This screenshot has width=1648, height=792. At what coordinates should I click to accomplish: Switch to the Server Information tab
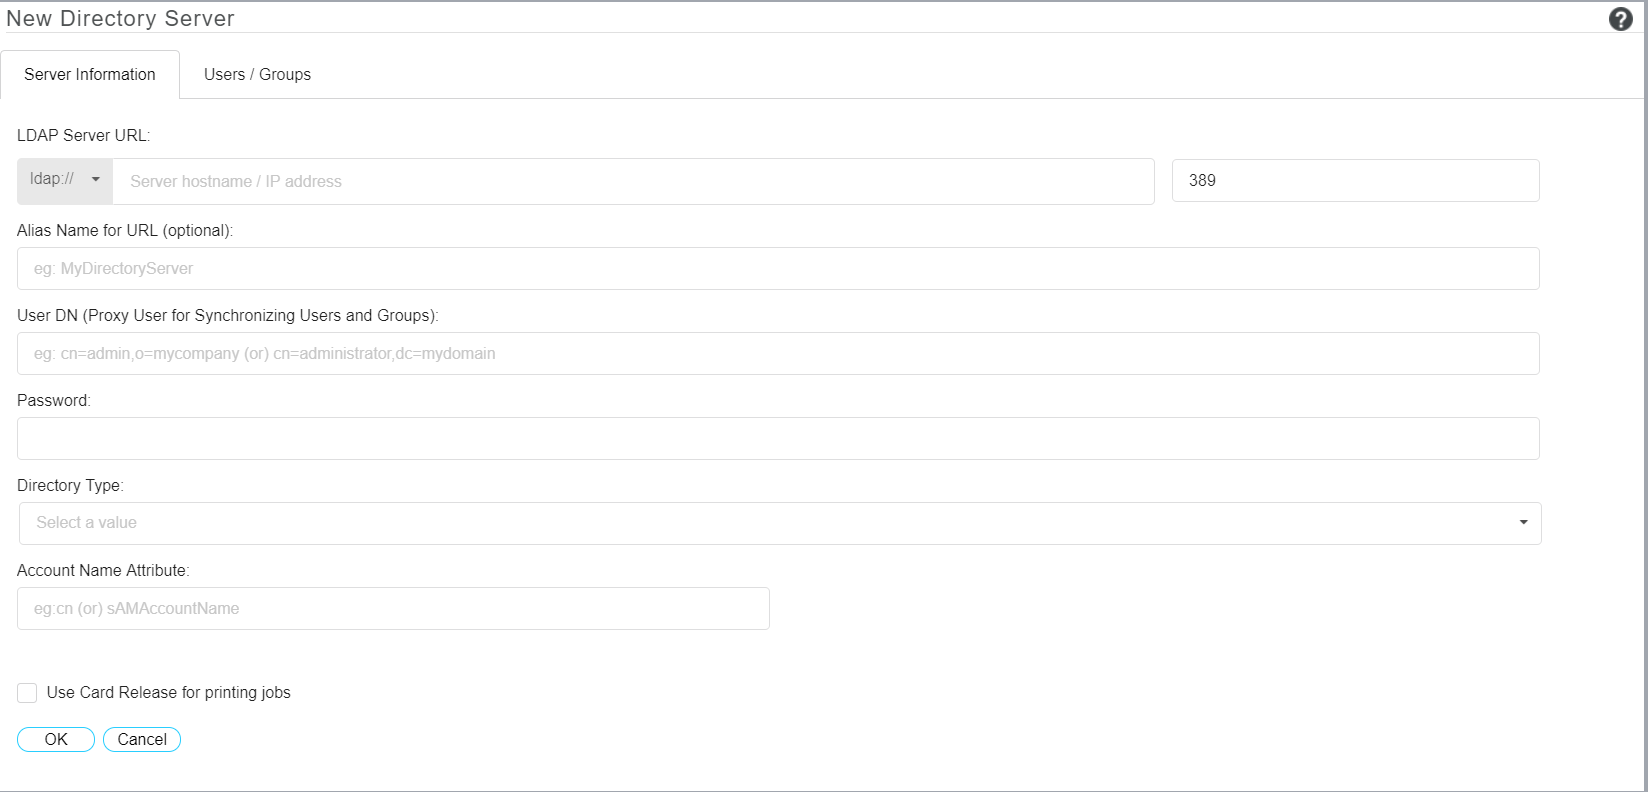coord(90,75)
